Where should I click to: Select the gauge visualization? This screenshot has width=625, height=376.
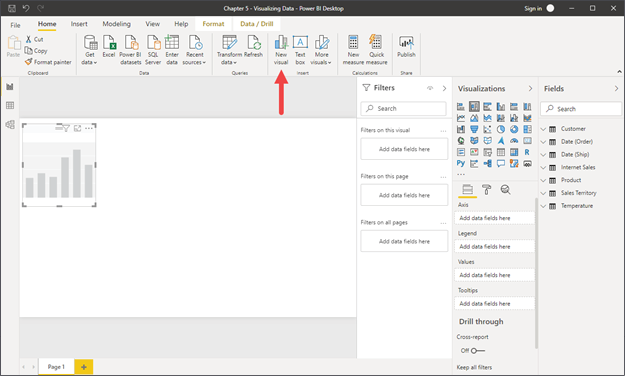(514, 140)
